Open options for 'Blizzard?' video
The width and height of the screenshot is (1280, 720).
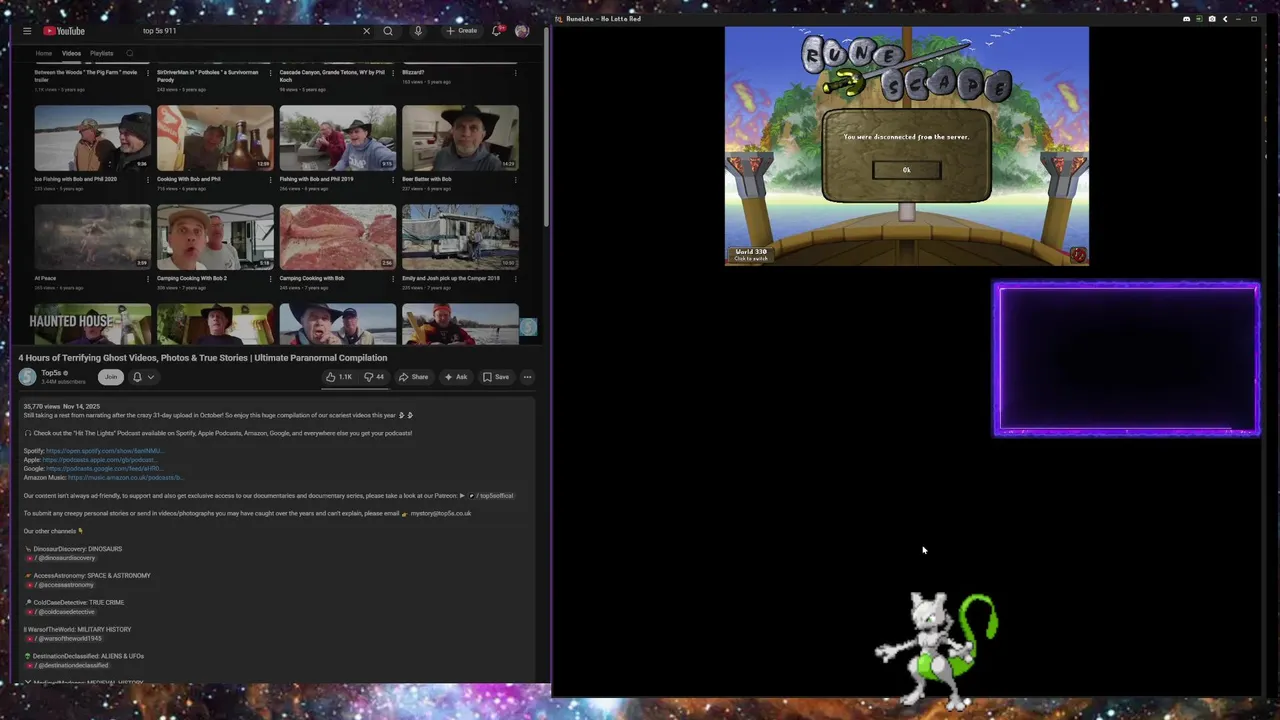516,73
